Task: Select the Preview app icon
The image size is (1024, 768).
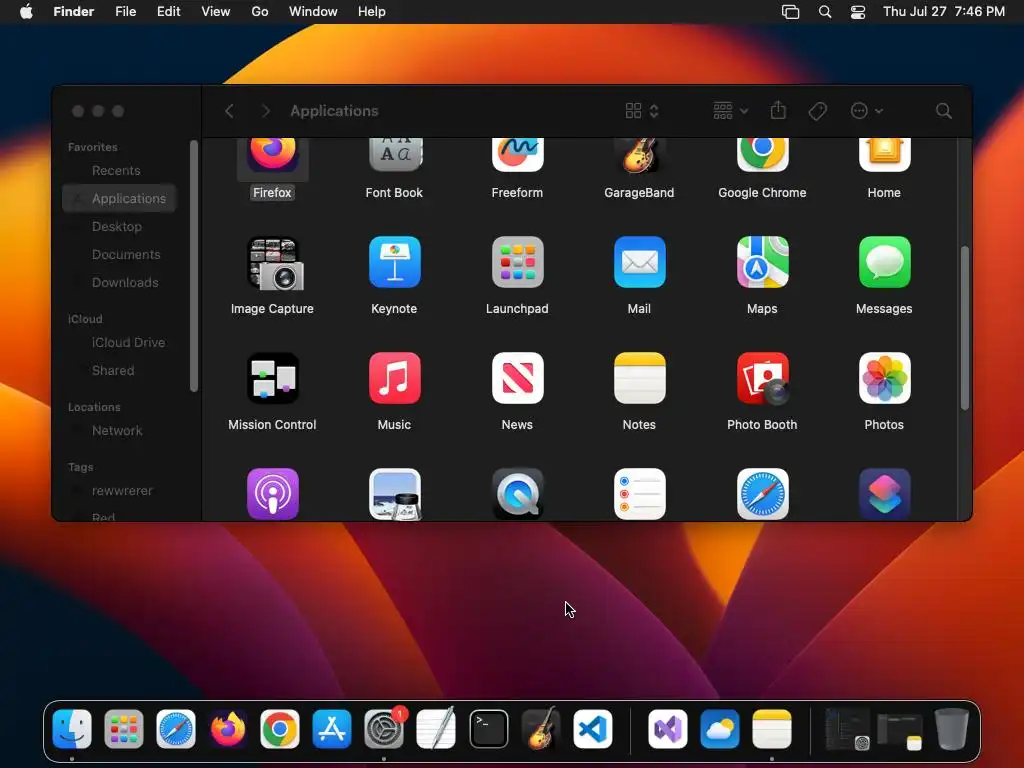Action: [394, 494]
